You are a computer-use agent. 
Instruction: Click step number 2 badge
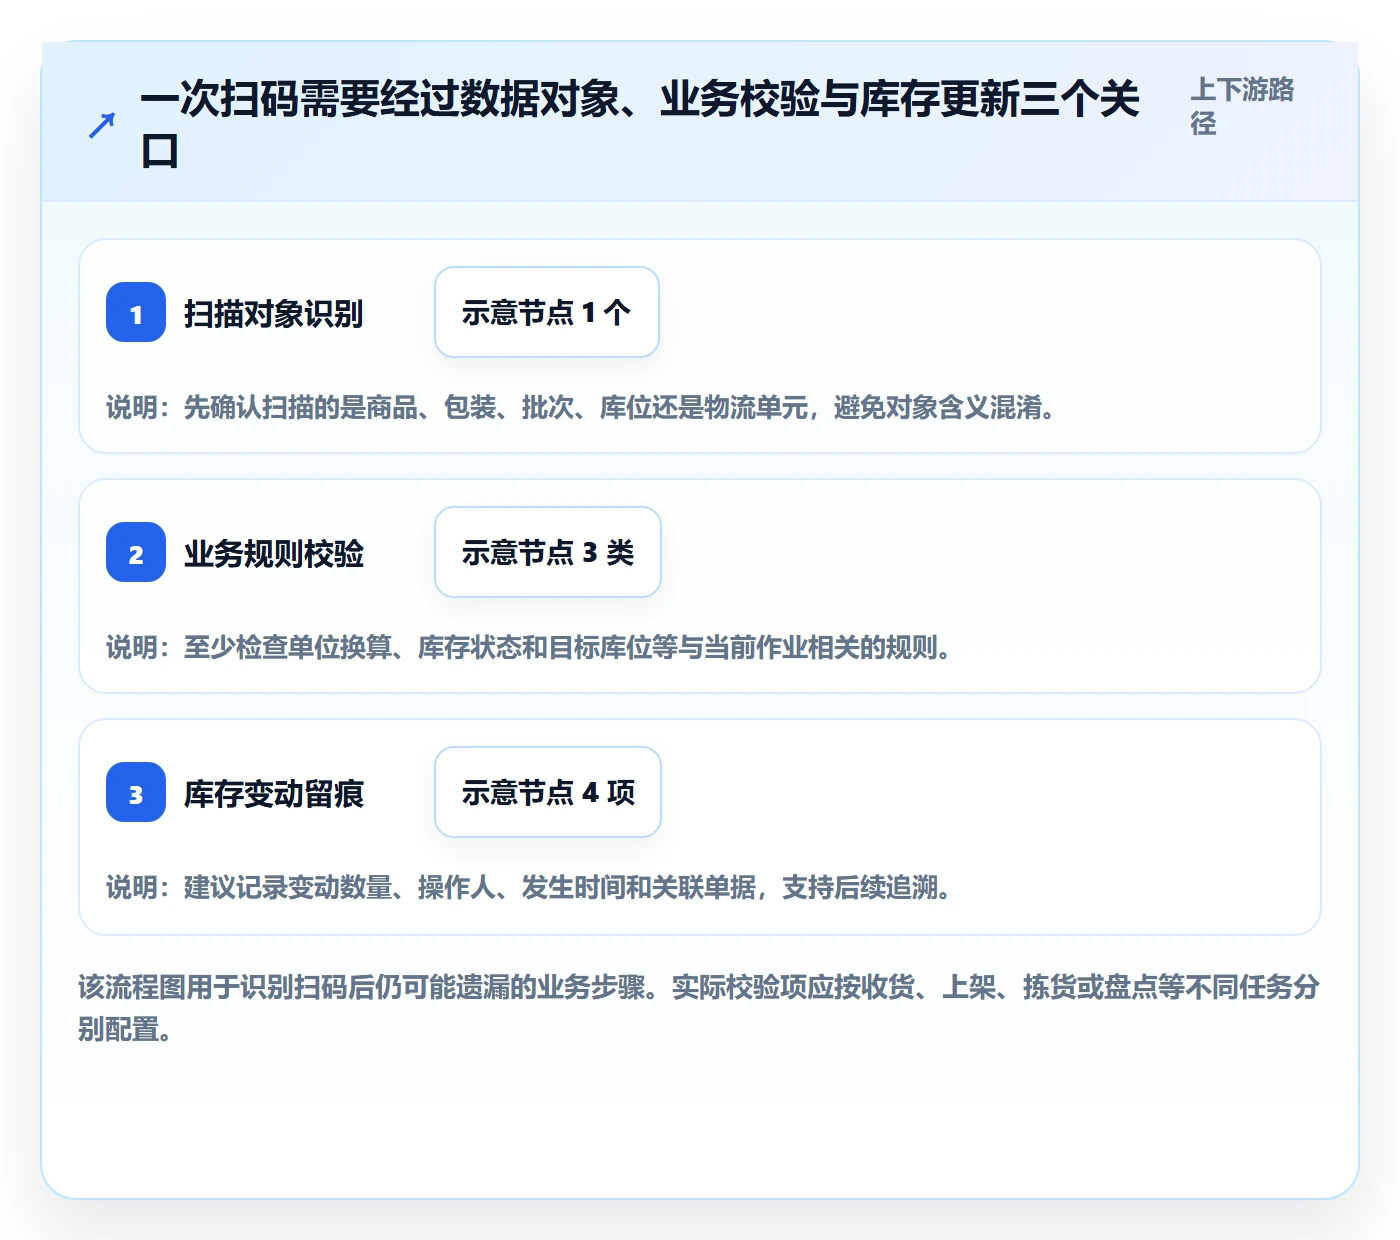click(136, 552)
